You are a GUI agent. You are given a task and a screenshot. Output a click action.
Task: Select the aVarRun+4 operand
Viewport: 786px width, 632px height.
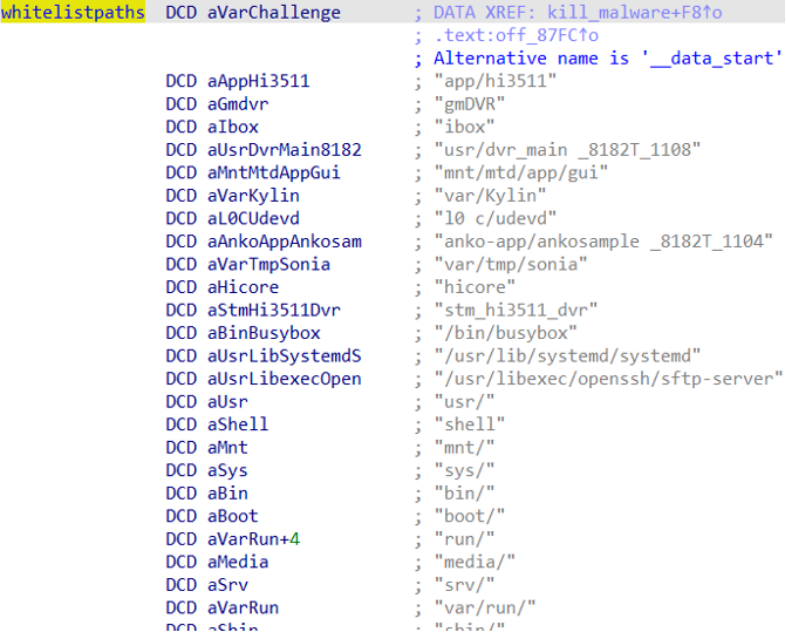253,539
